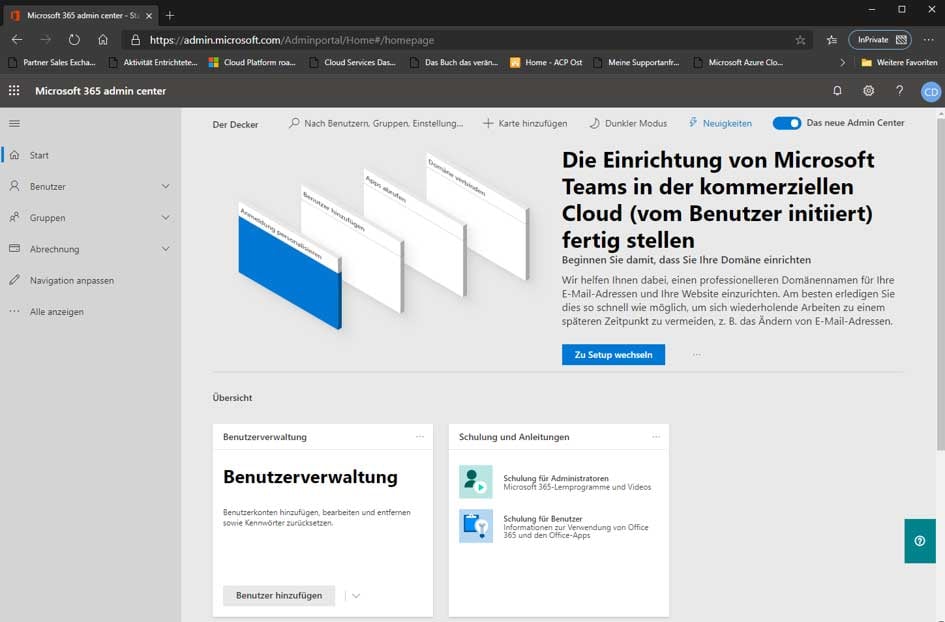945x622 pixels.
Task: Collapse the navigation hamburger menu
Action: (14, 124)
